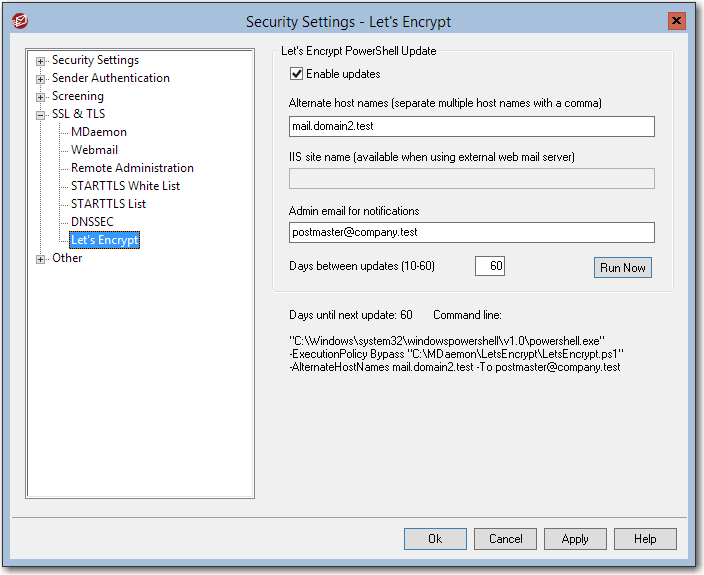The image size is (704, 575).
Task: Open the Webmail SSL settings page
Action: tap(94, 150)
